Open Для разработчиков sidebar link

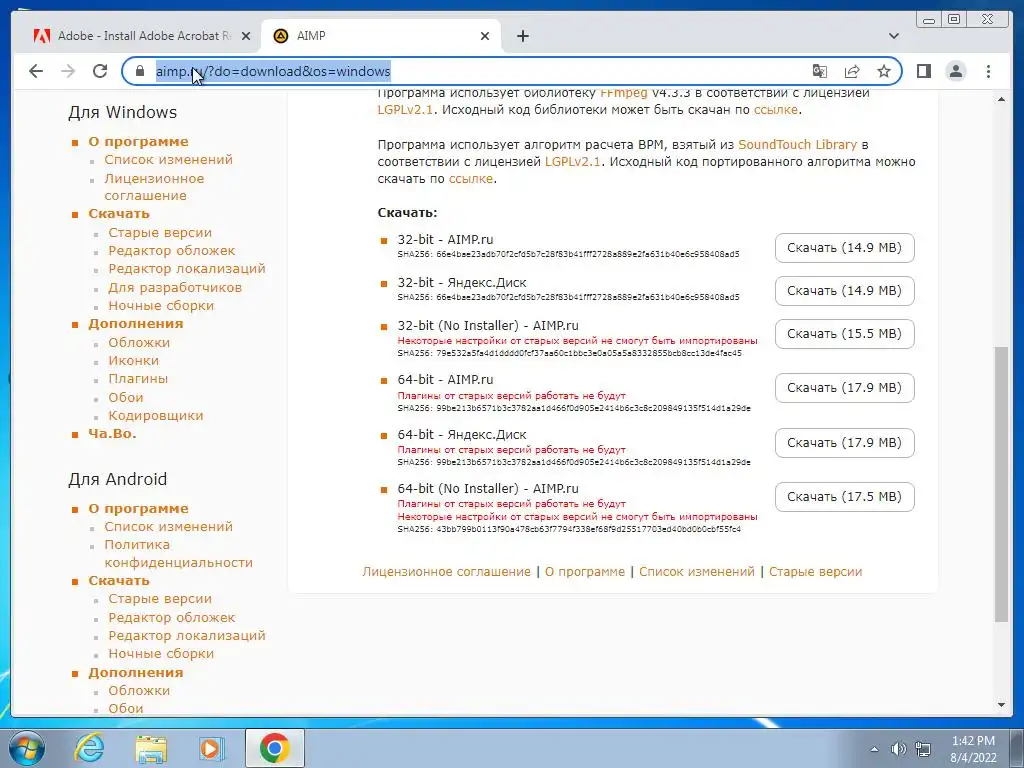[175, 287]
